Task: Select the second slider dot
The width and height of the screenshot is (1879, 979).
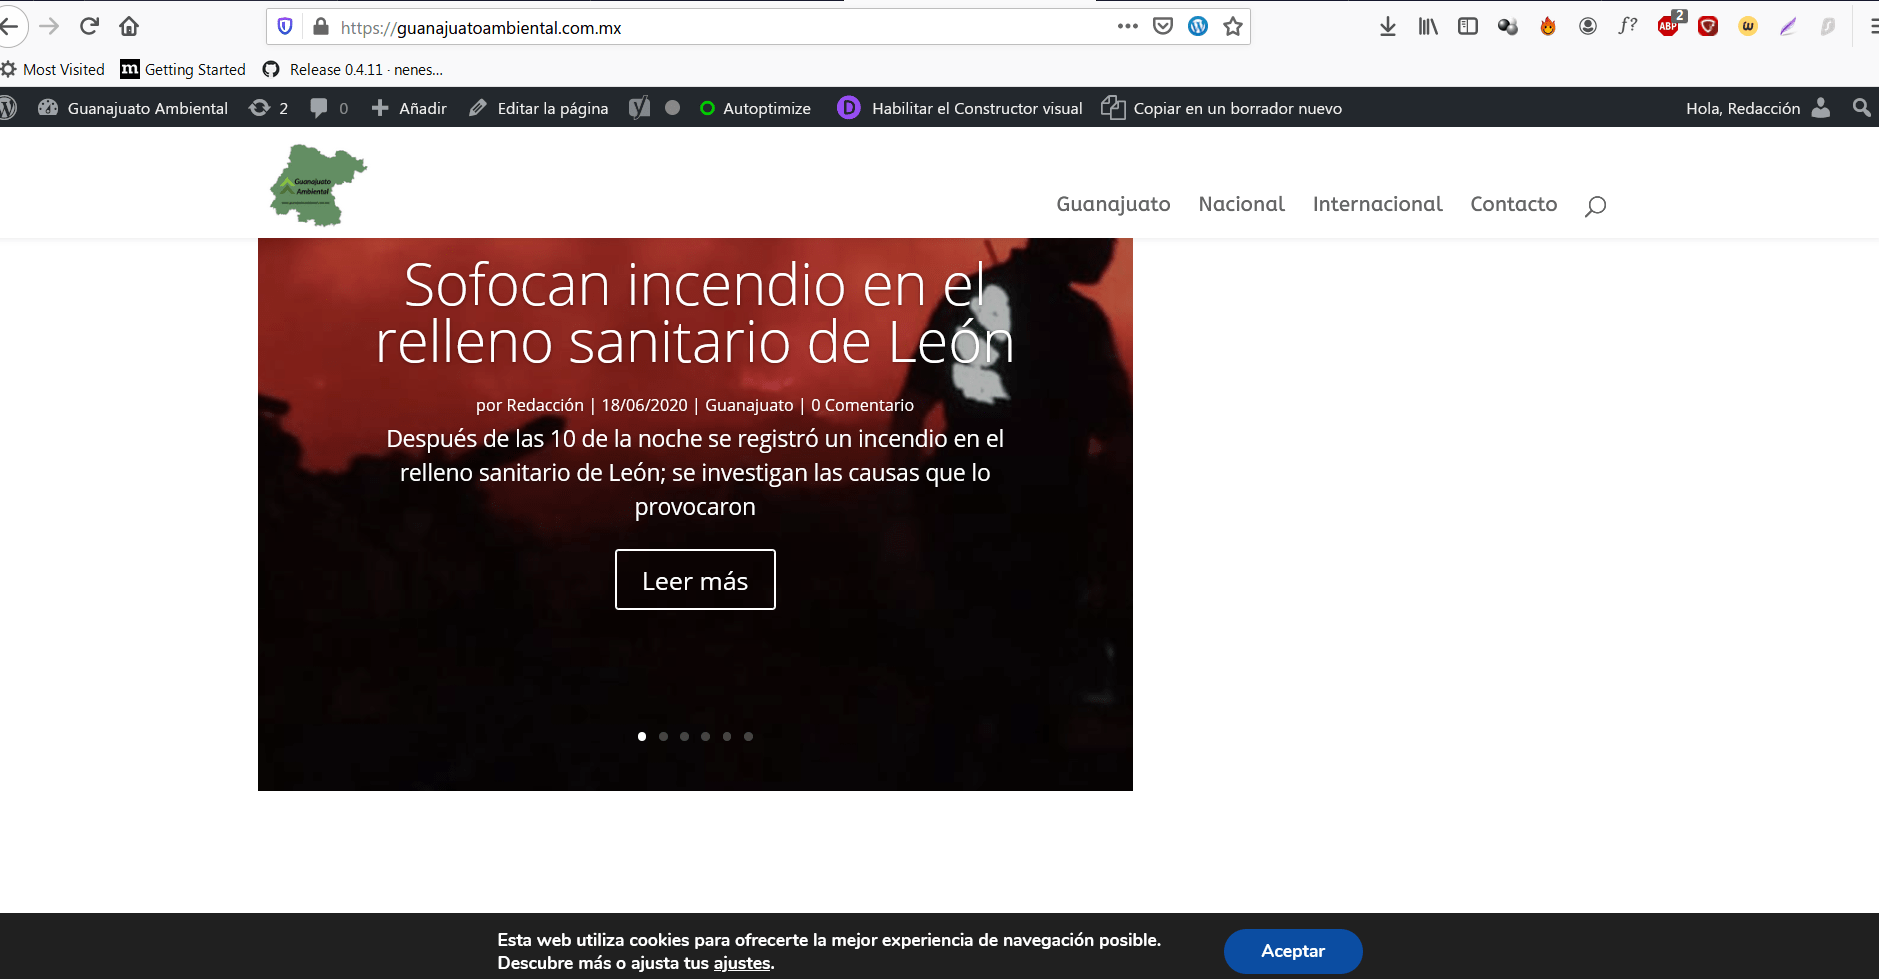Action: point(663,736)
